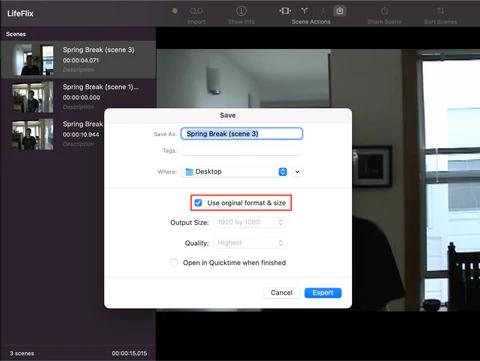
Task: Click the Desktop folder icon in Where field
Action: pos(189,172)
